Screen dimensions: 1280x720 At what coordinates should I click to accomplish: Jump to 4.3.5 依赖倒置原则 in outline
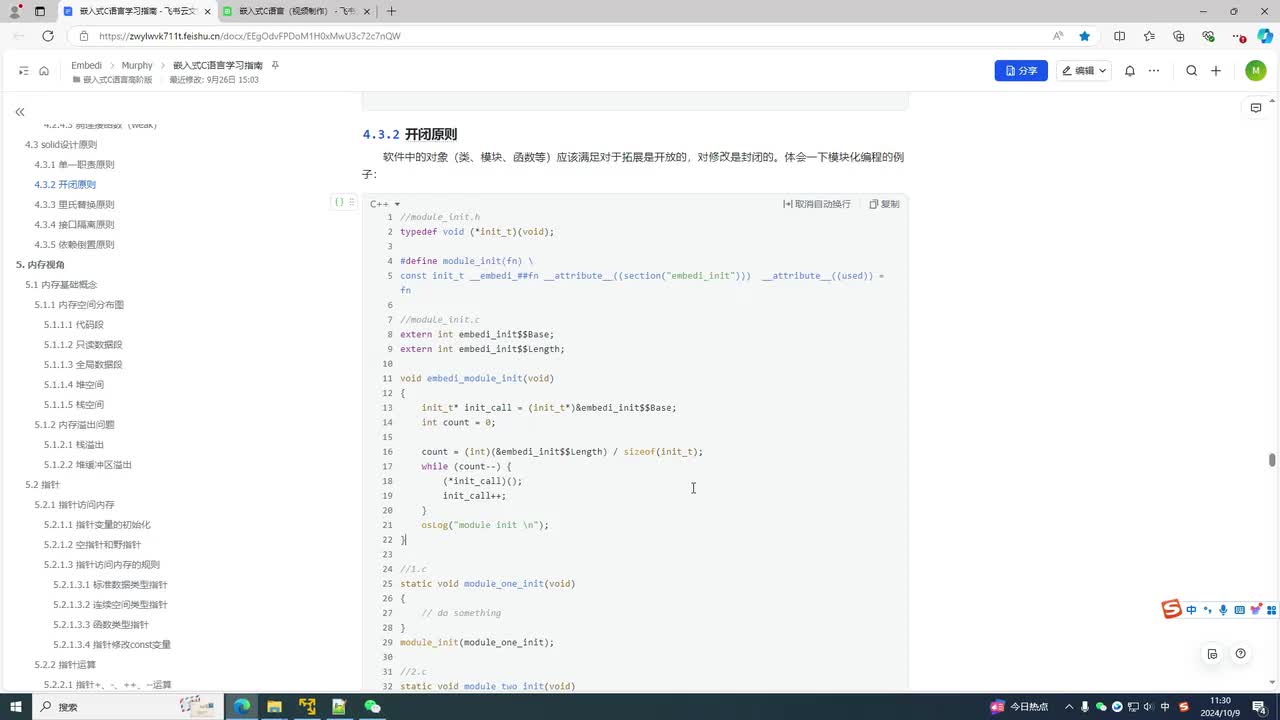tap(74, 244)
